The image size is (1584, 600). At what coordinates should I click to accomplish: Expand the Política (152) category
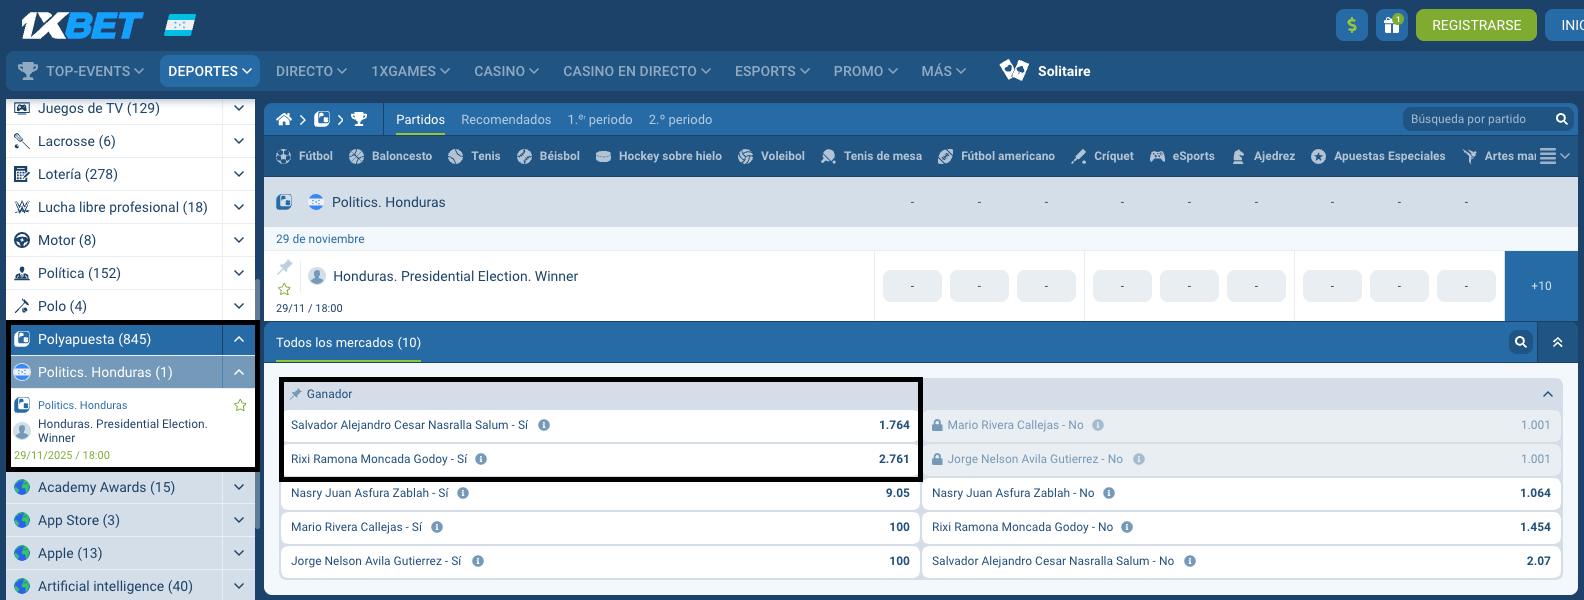tap(239, 273)
